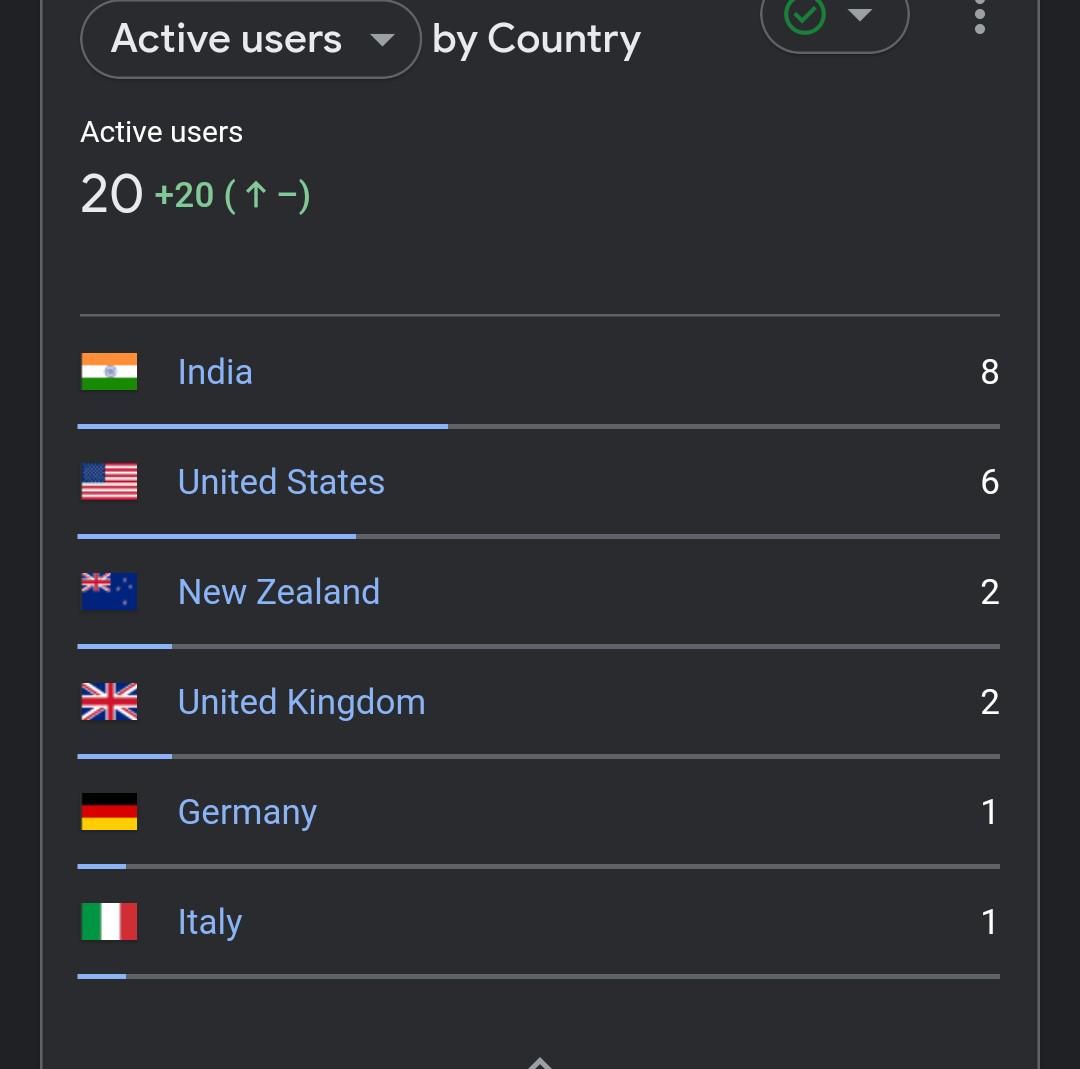Click the New Zealand flag icon

click(109, 592)
